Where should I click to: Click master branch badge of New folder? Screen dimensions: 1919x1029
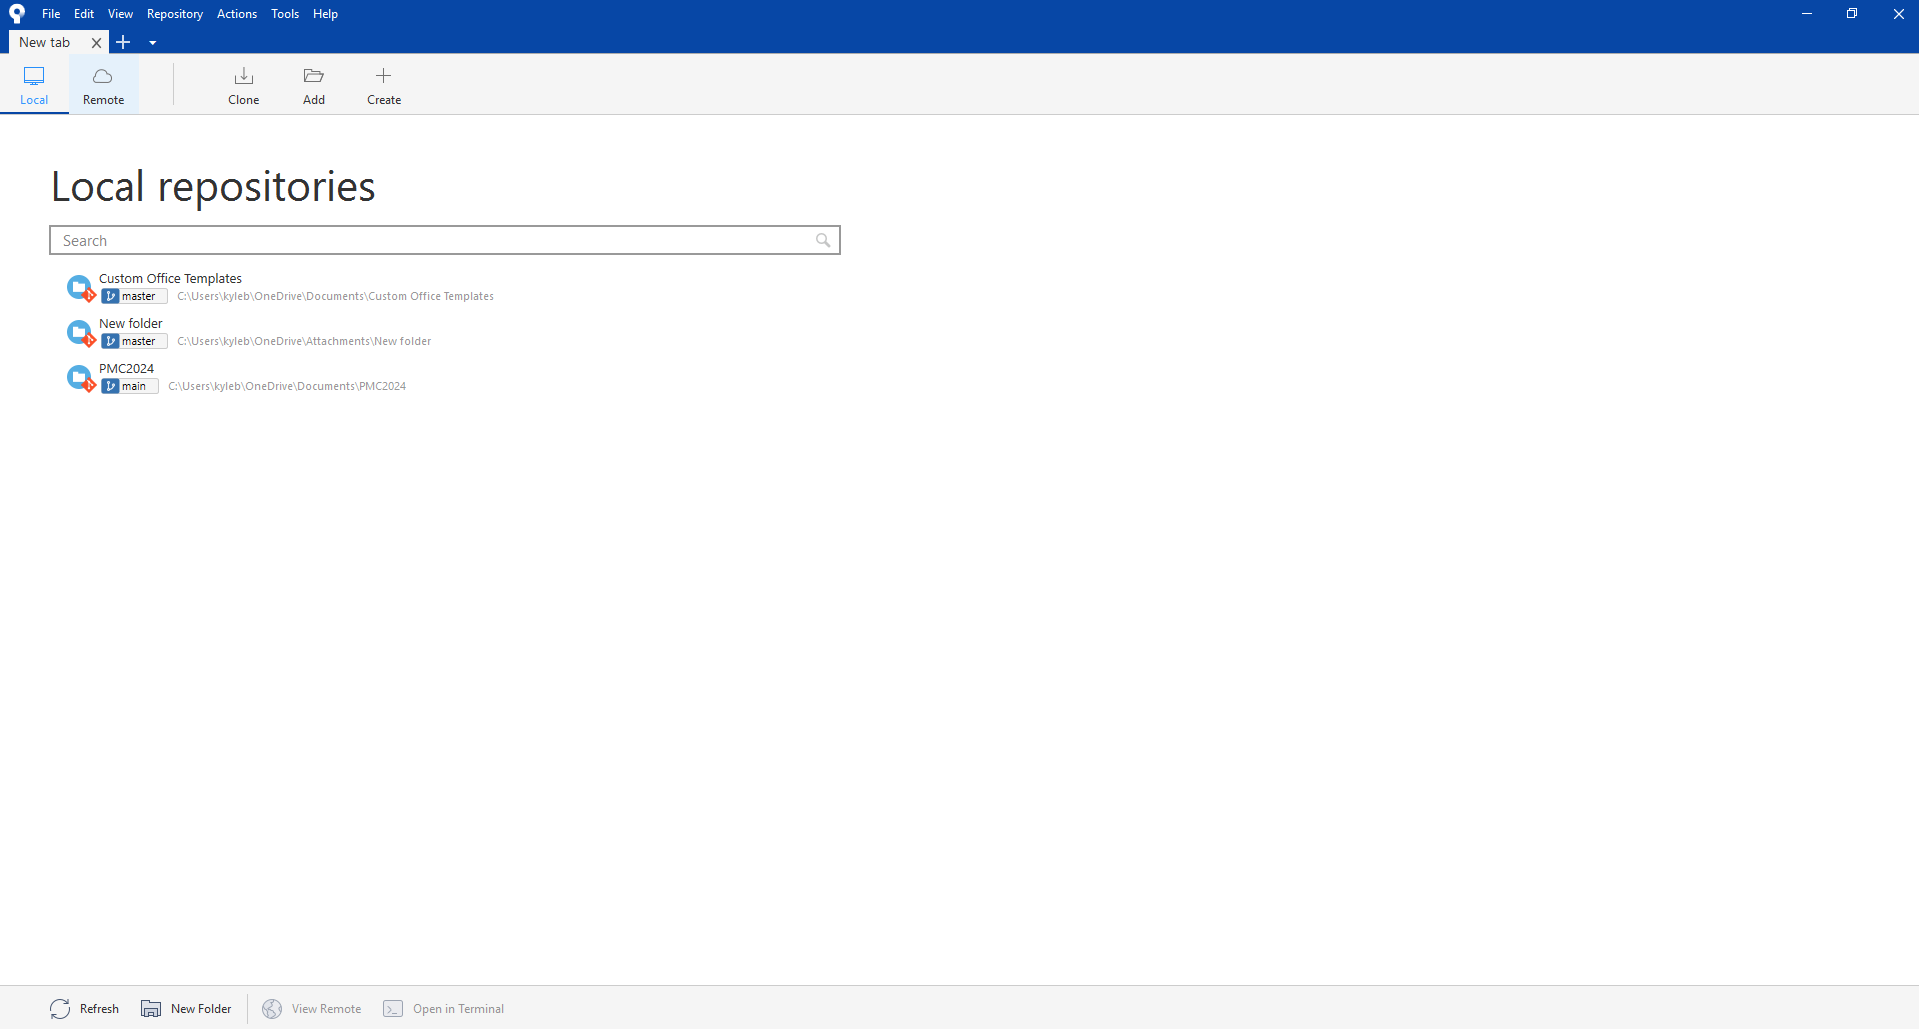134,341
